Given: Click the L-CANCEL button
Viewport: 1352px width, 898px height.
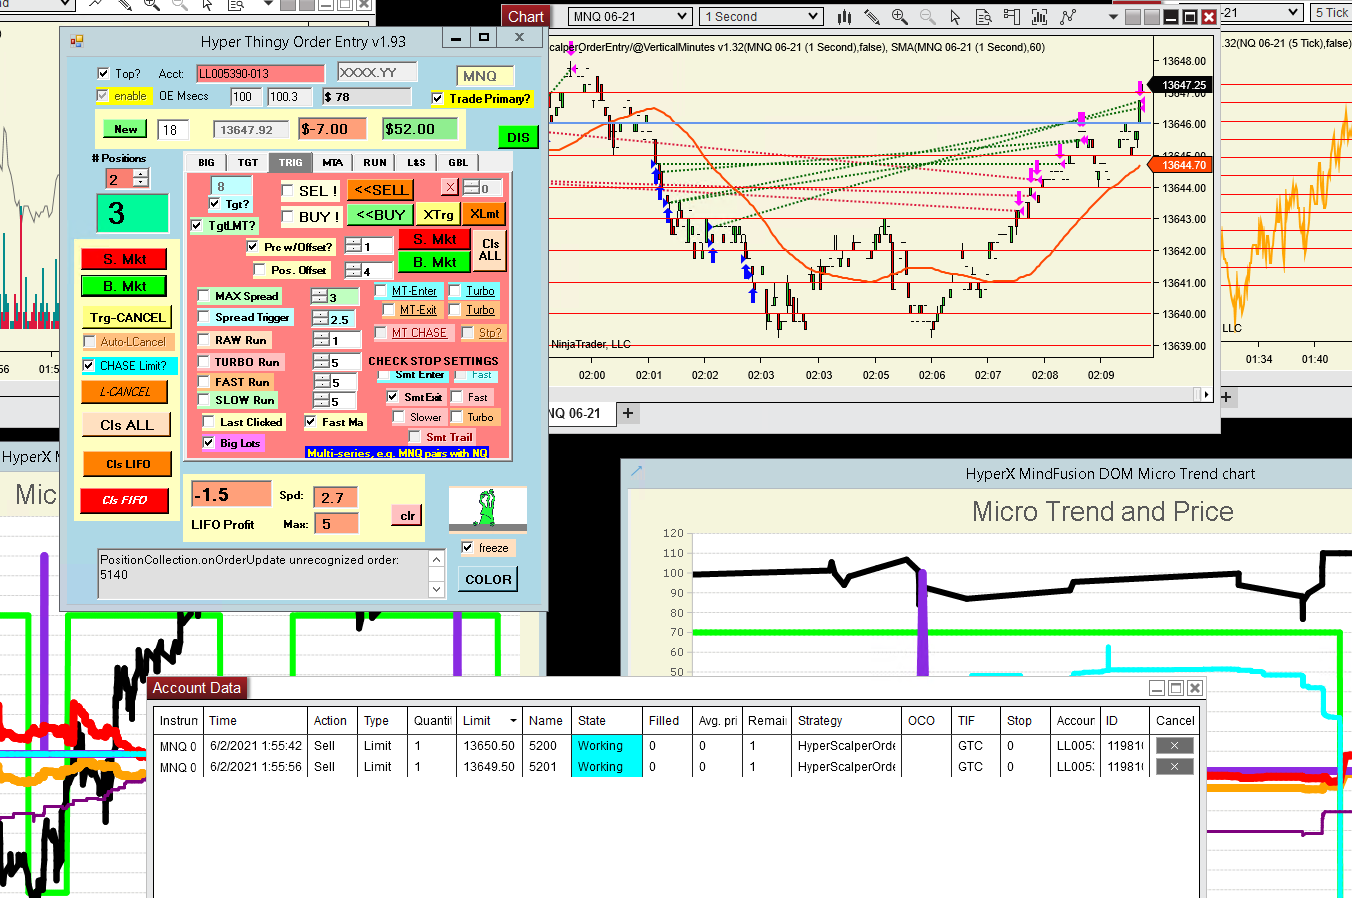Looking at the screenshot, I should tap(125, 392).
